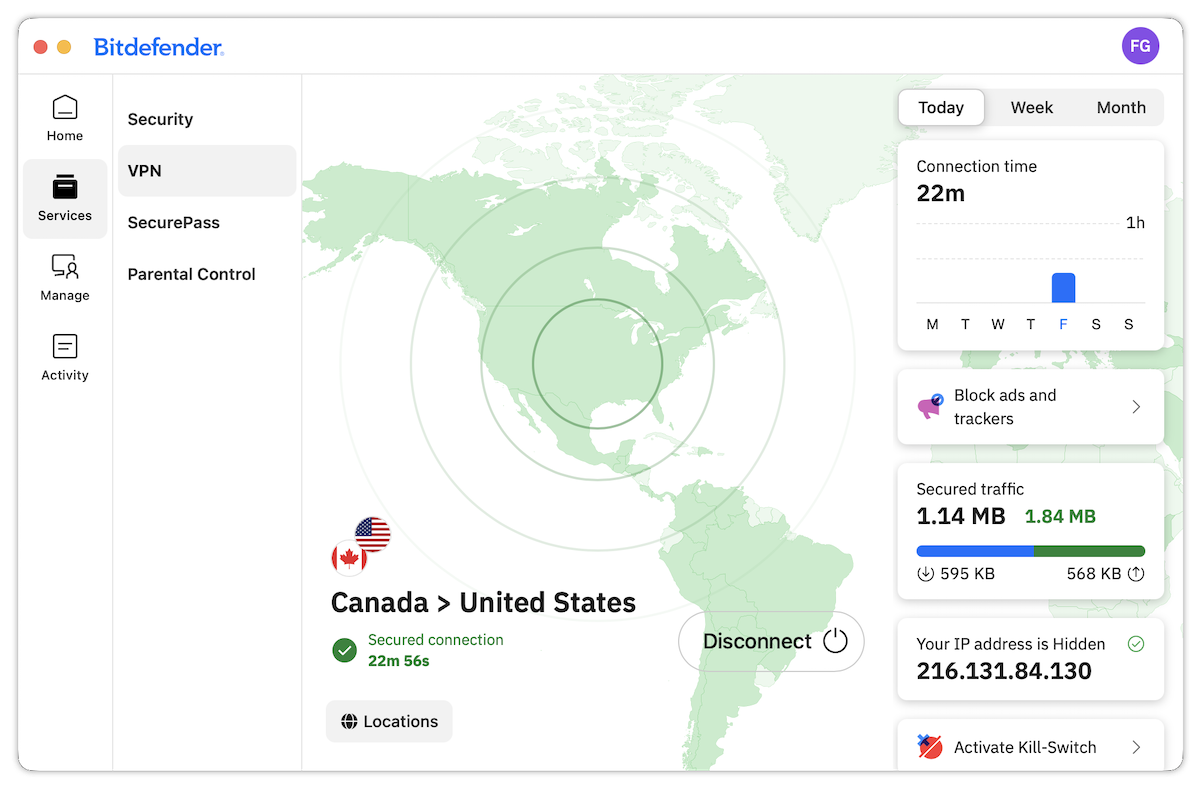The width and height of the screenshot is (1200, 790).
Task: Open the Locations button
Action: pos(389,721)
